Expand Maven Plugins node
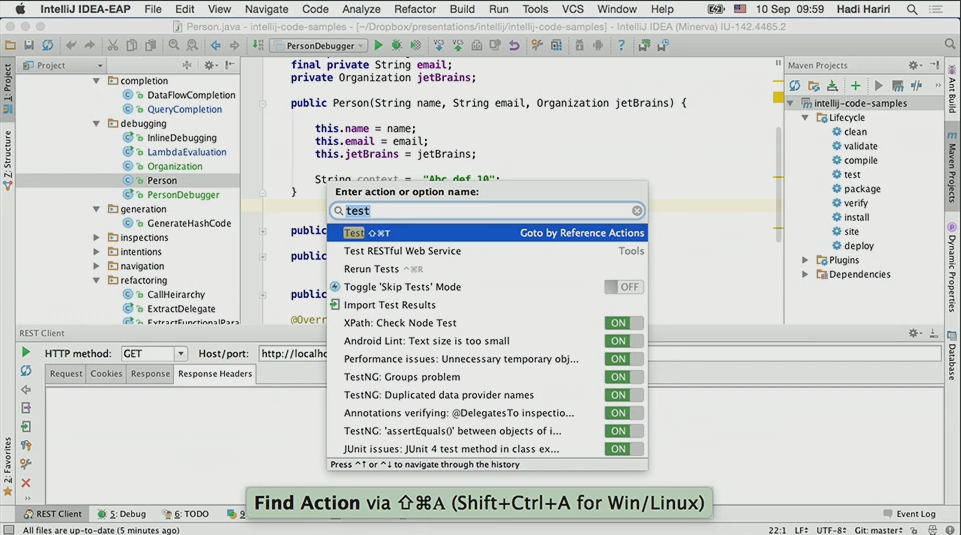 point(805,260)
